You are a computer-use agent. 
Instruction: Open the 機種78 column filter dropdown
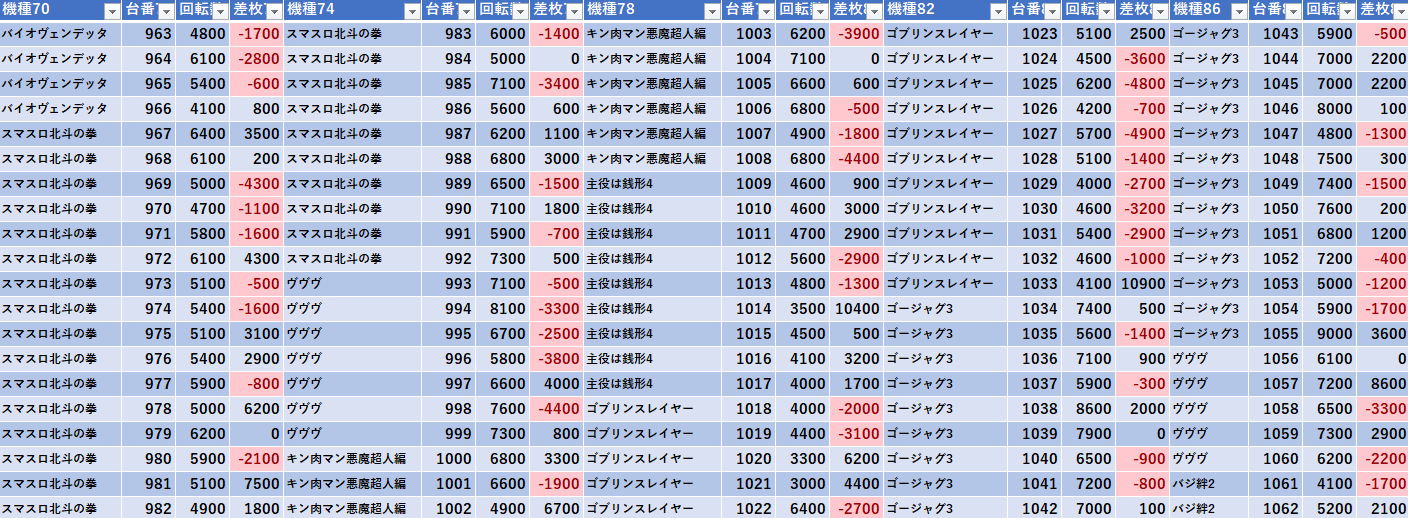[711, 11]
